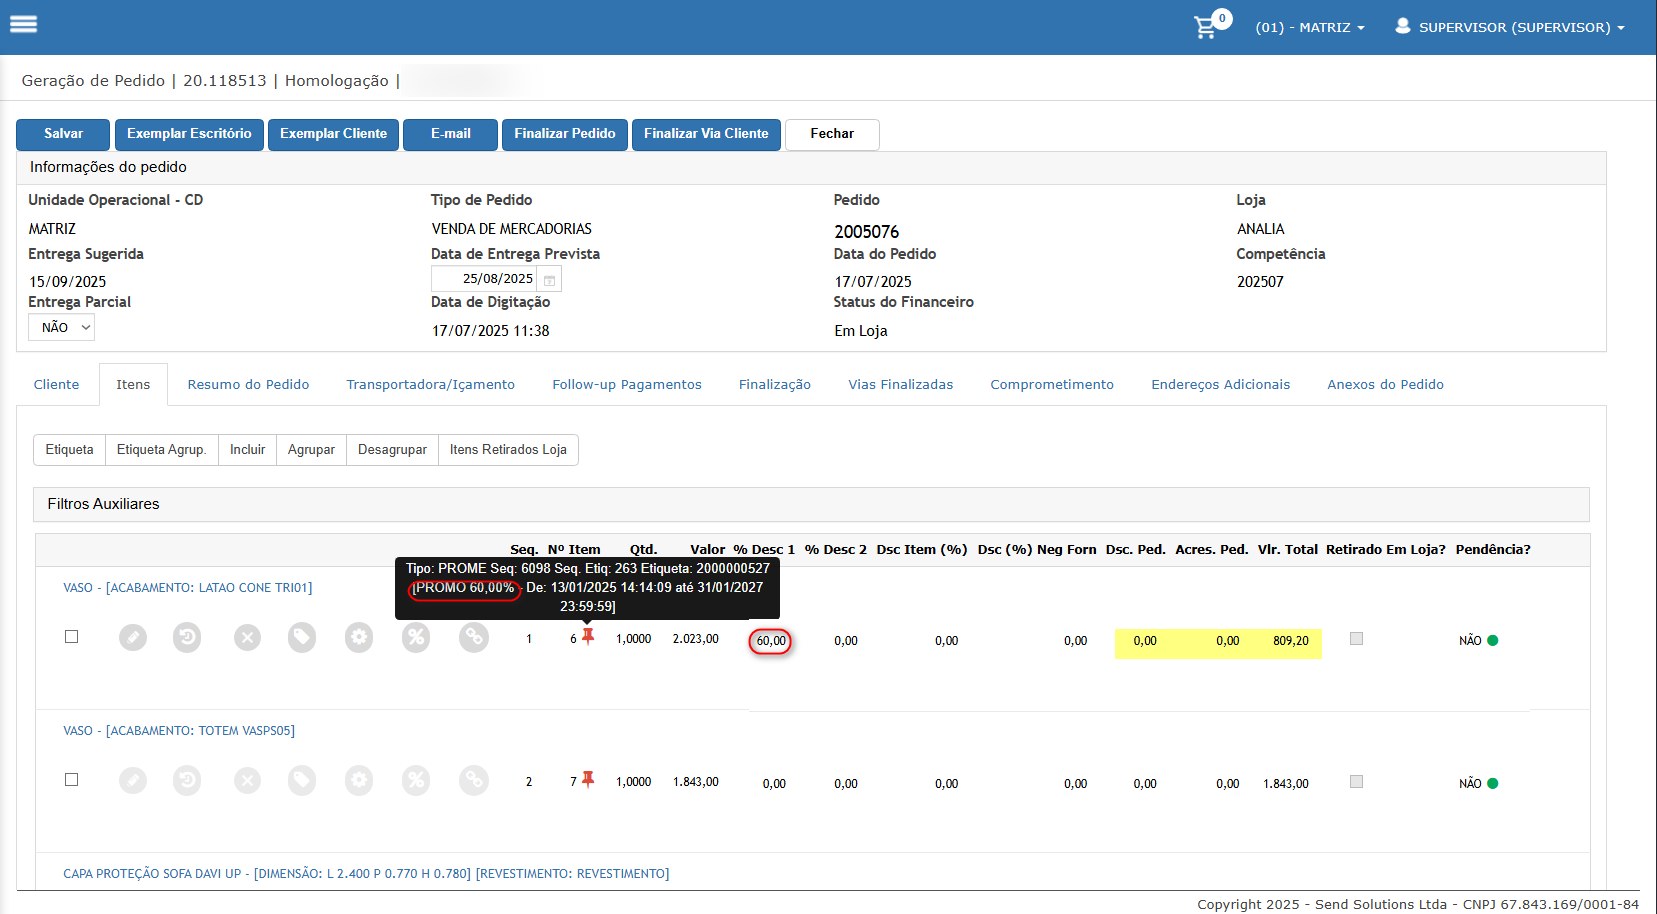
Task: Click the edit pencil icon for item 1
Action: (x=133, y=637)
